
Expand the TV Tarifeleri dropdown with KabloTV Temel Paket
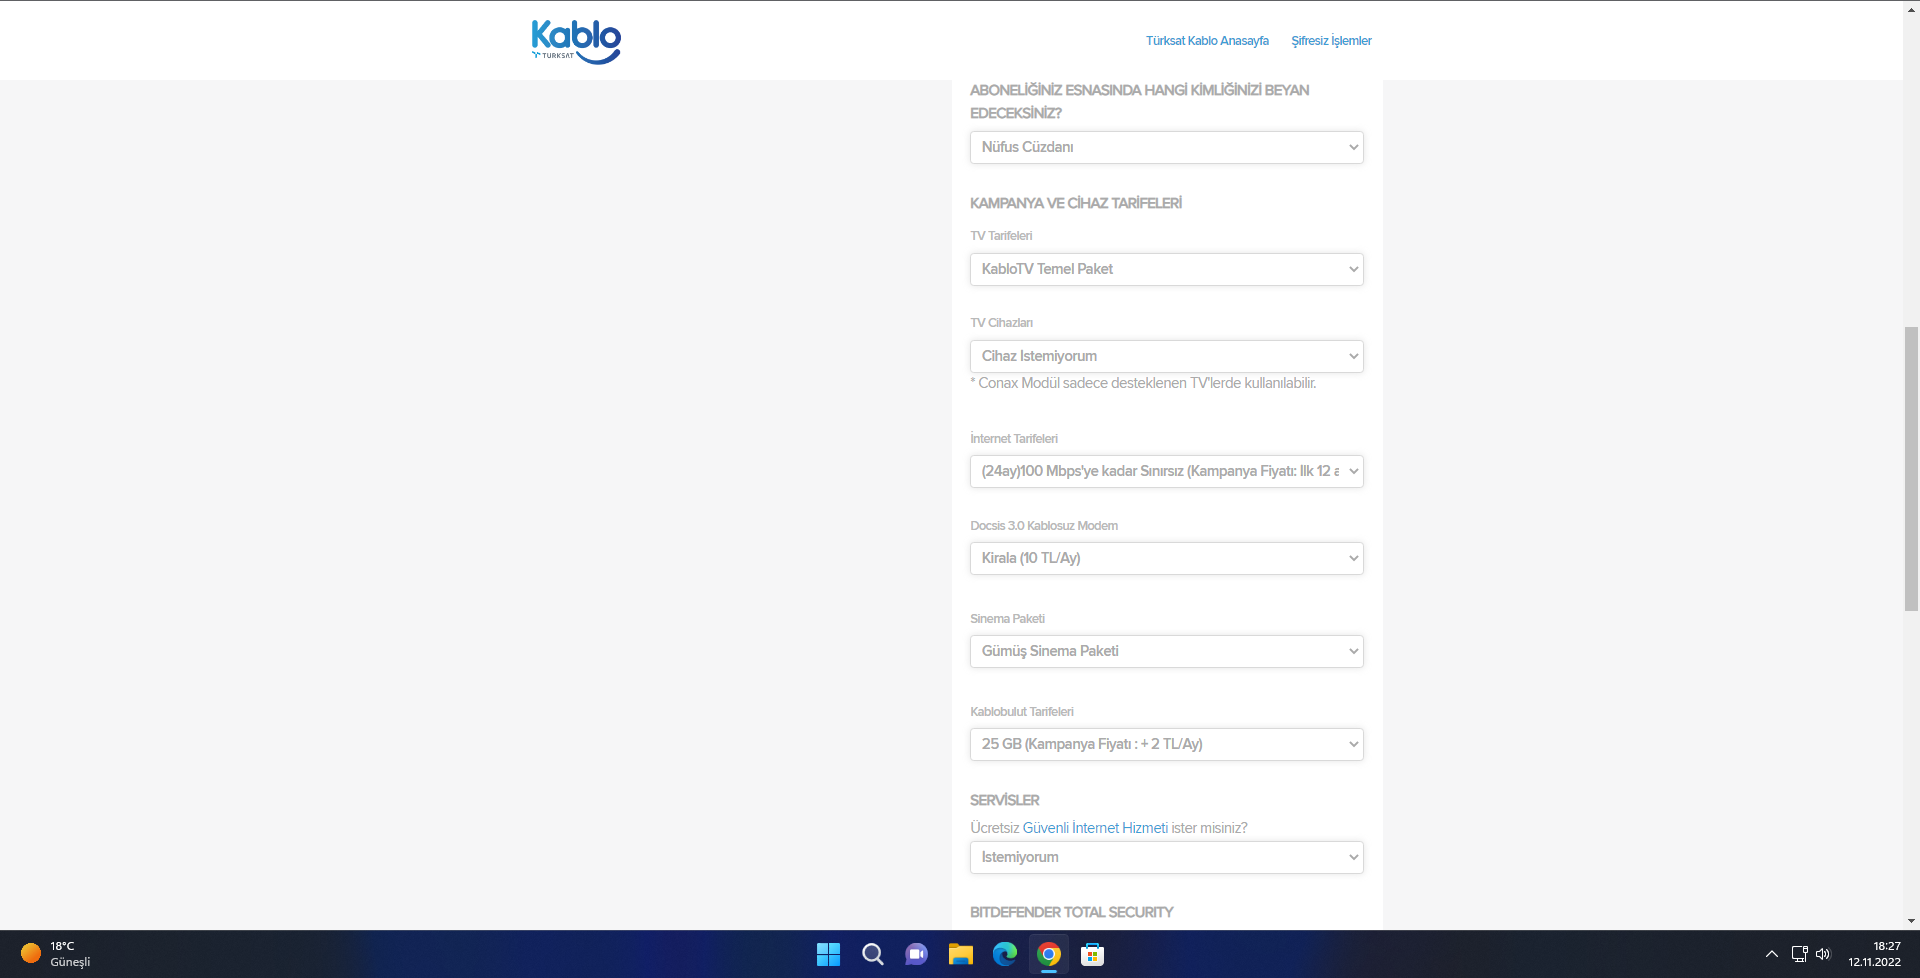(1165, 269)
